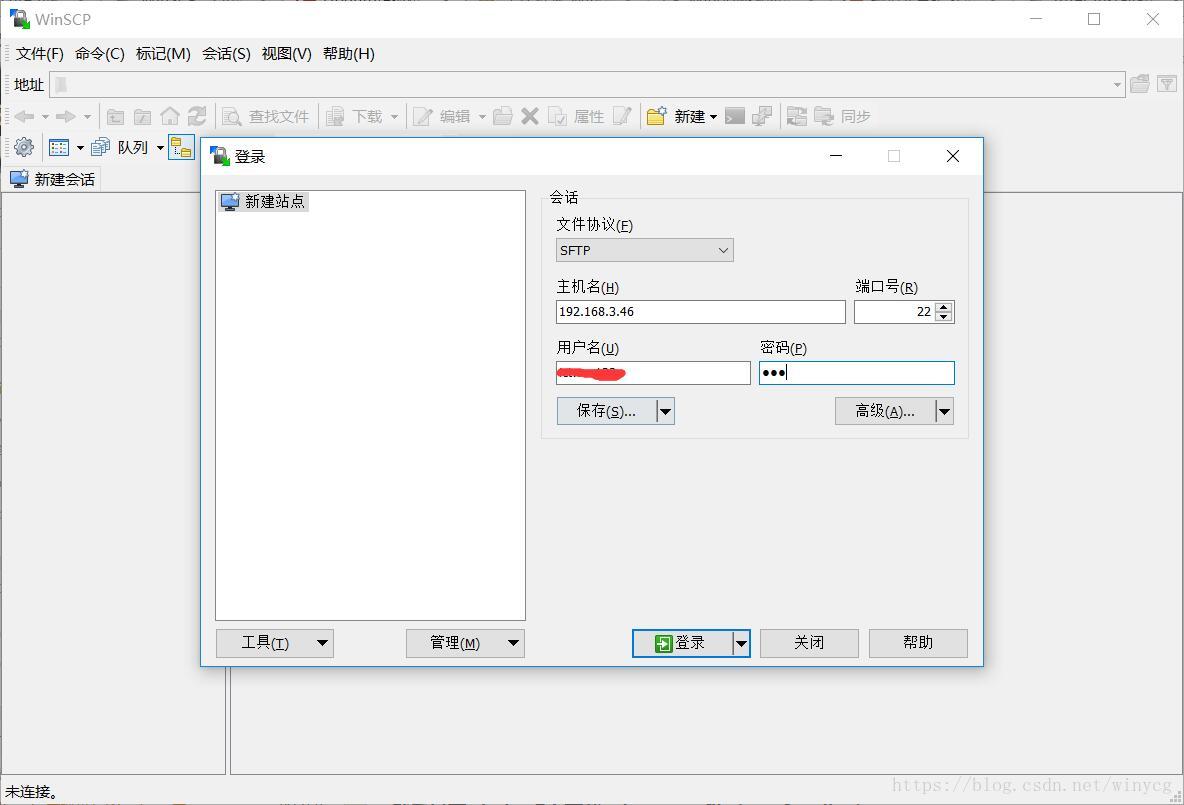
Task: Click the panel layout toggle icon
Action: [x=60, y=146]
